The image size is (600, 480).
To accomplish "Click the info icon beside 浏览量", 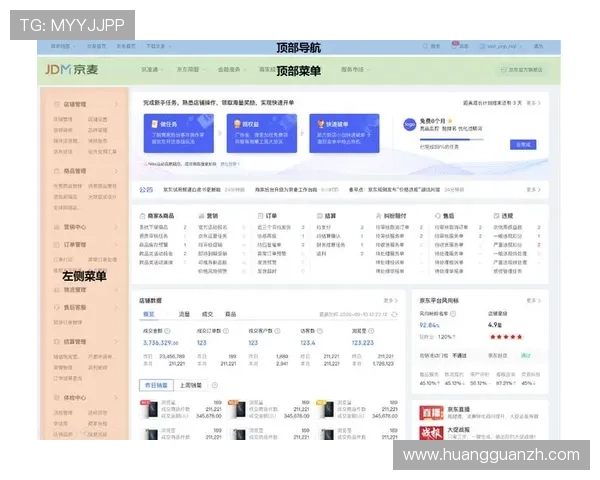I will (371, 331).
